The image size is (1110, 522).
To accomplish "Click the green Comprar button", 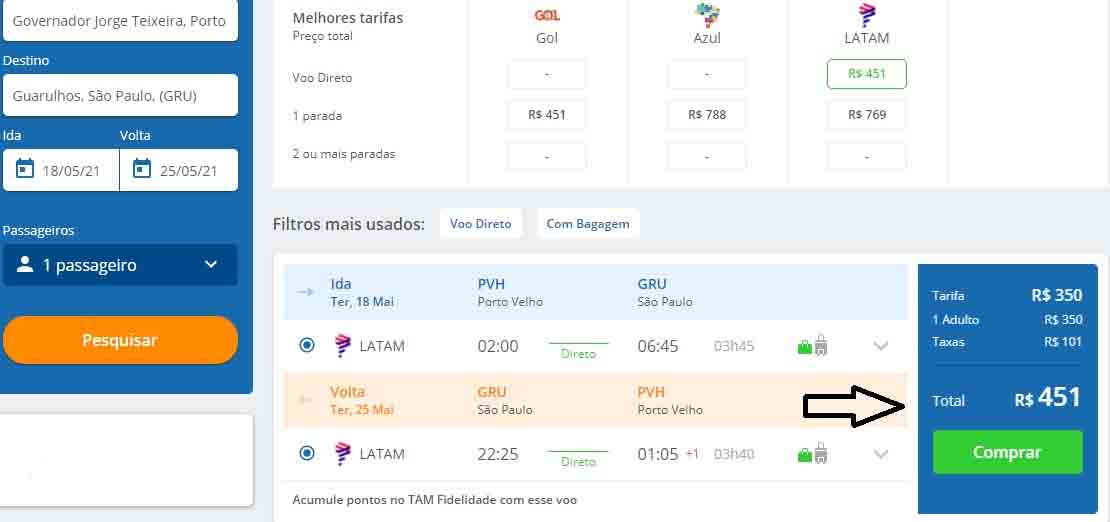I will [x=1007, y=452].
